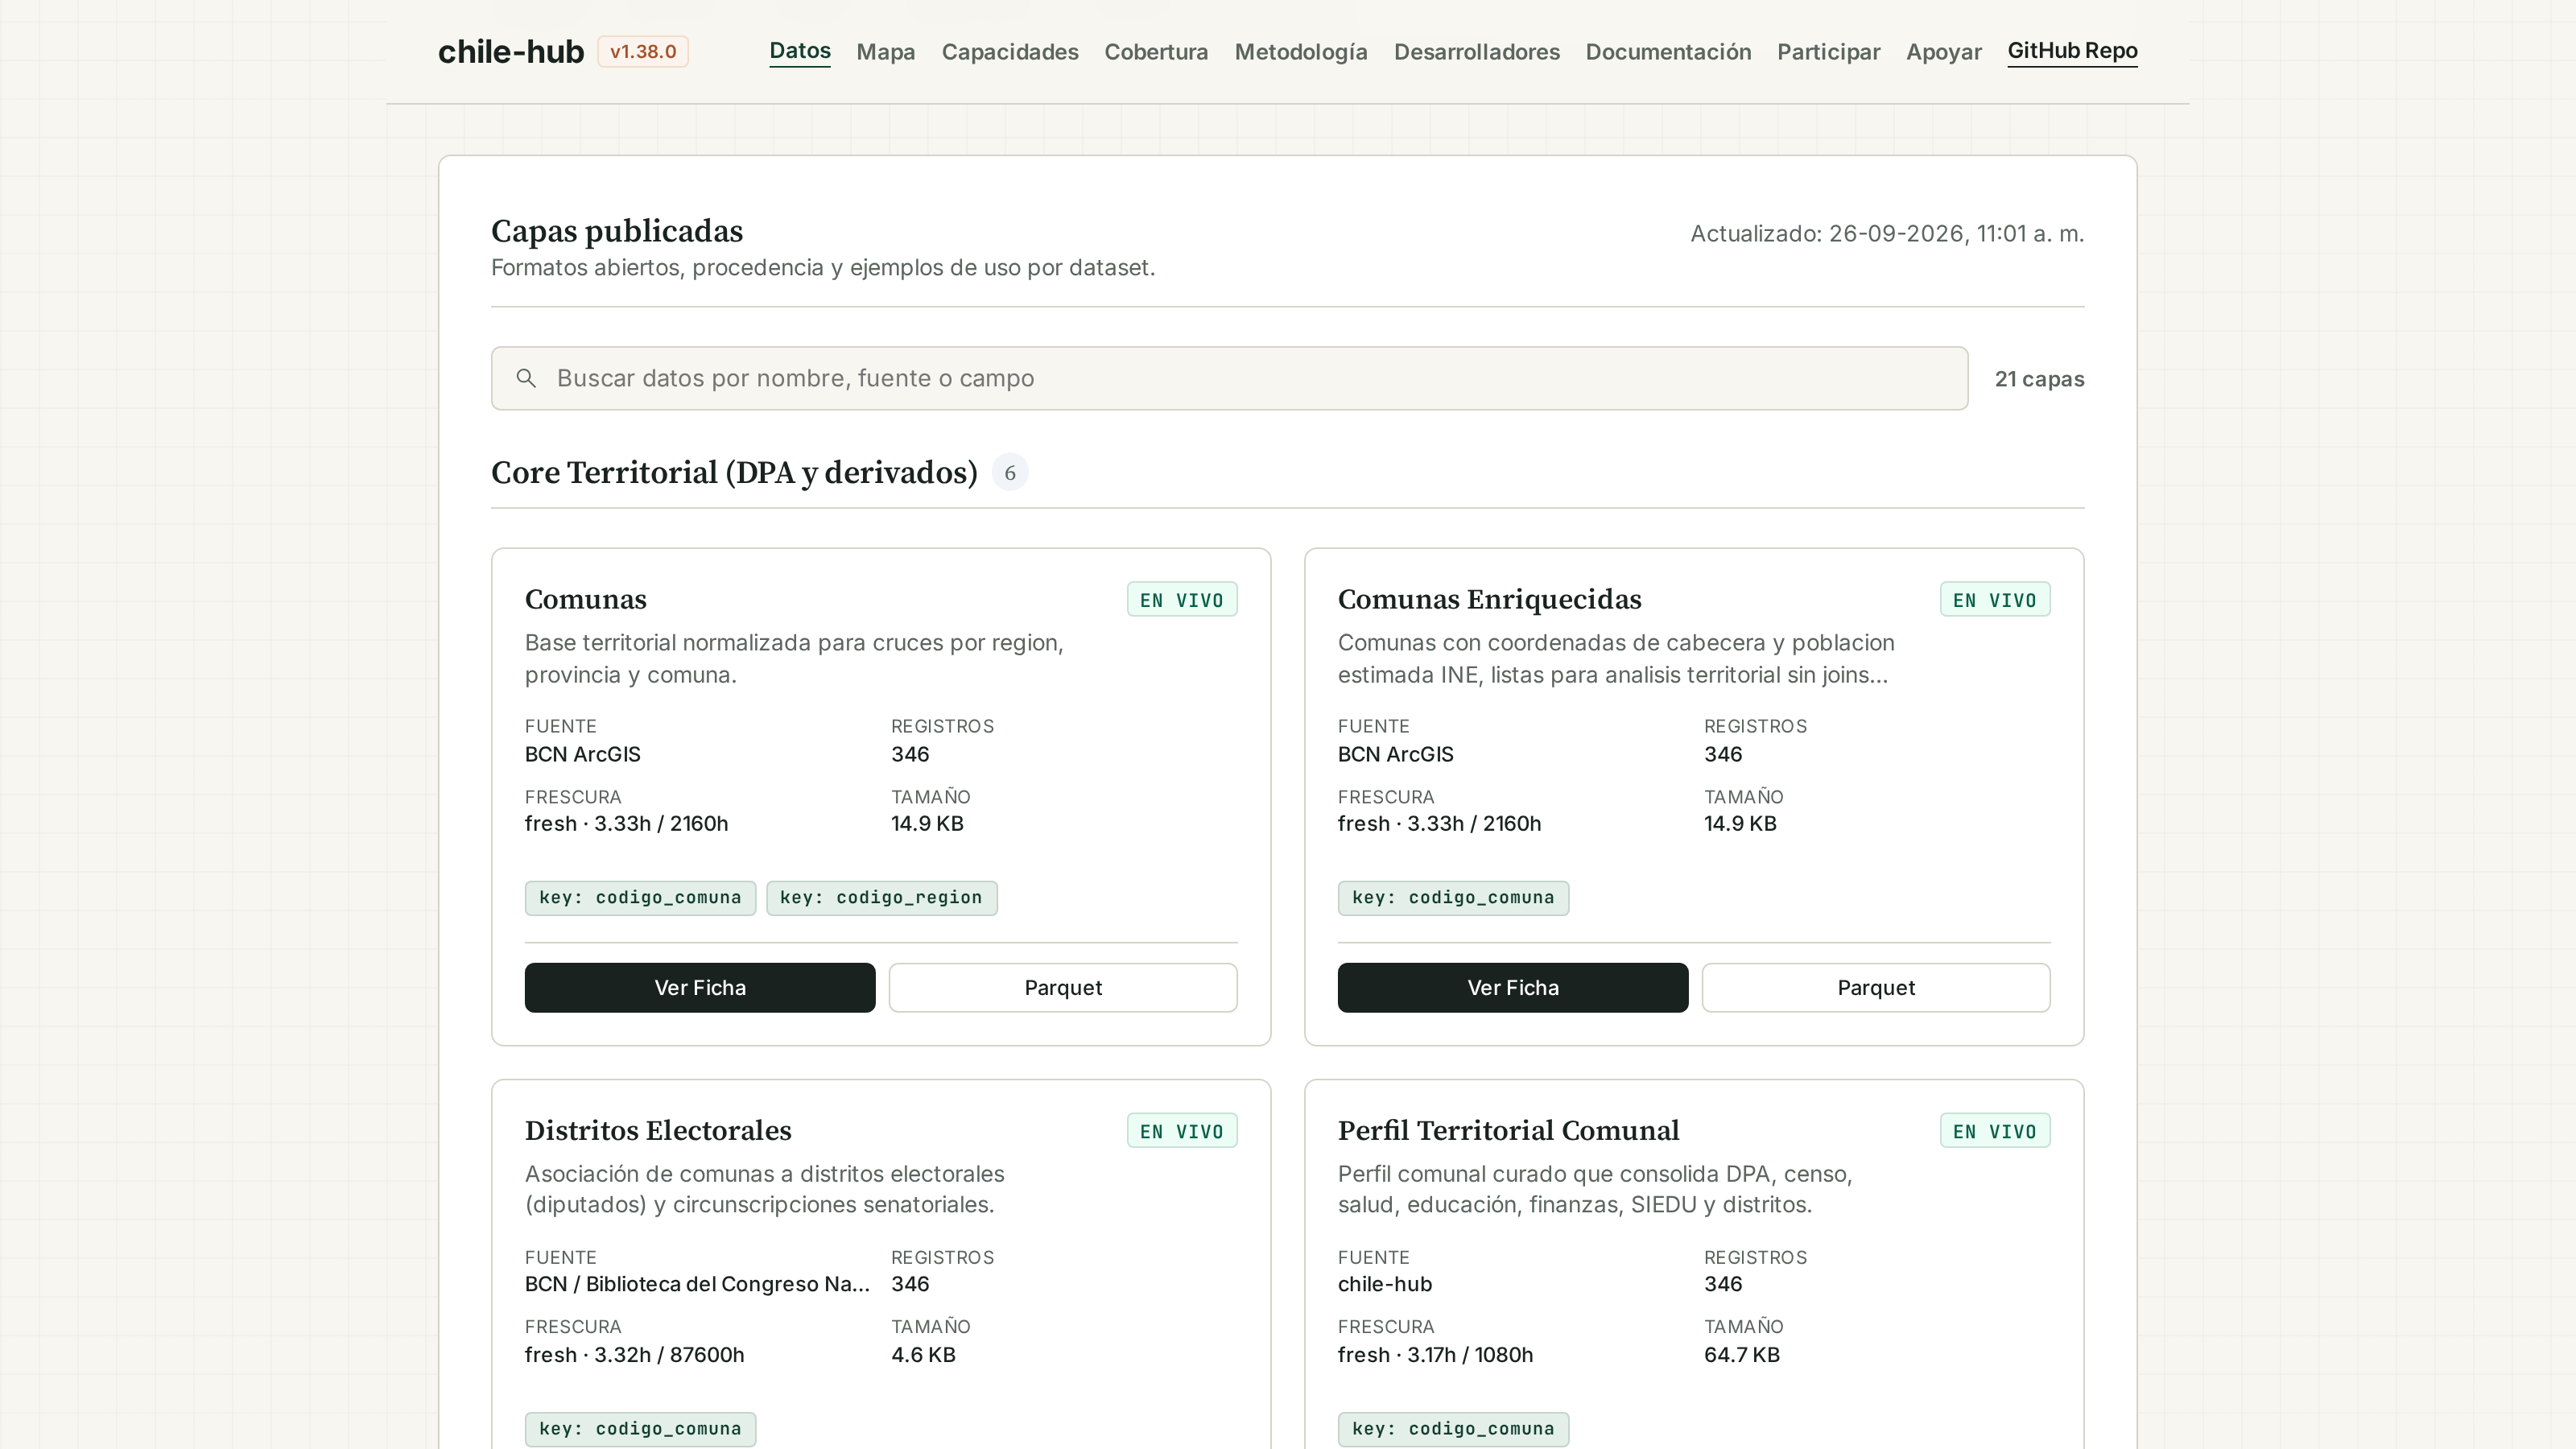Open the Capacidades section

[x=1010, y=52]
